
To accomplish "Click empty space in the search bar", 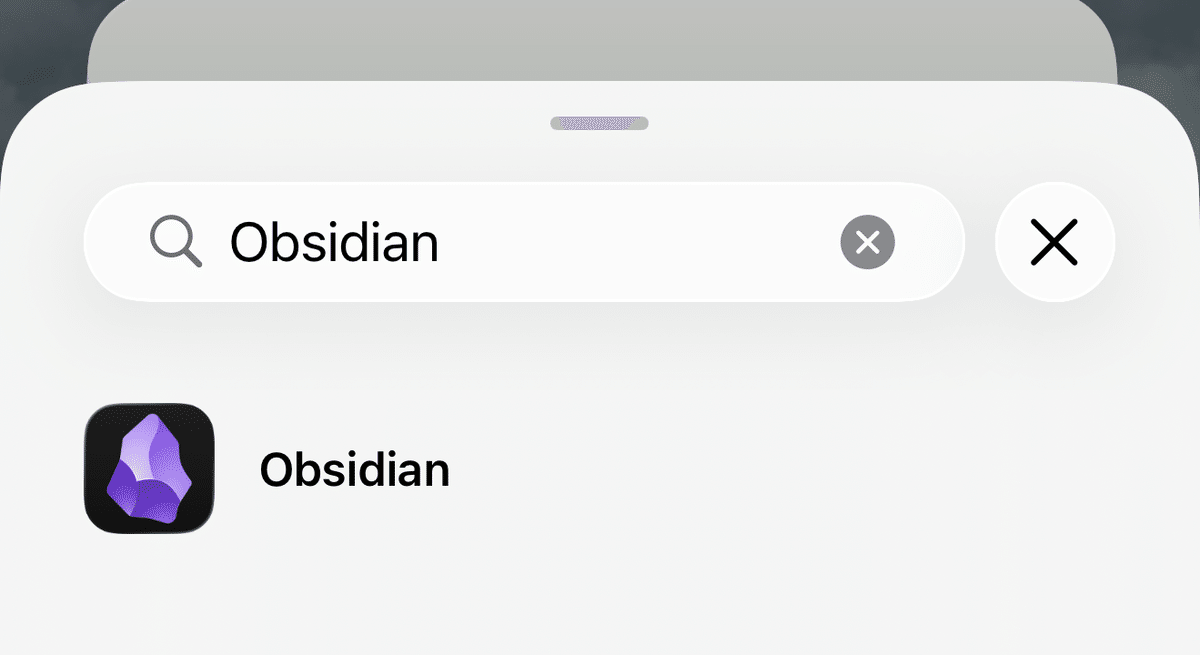I will point(640,242).
